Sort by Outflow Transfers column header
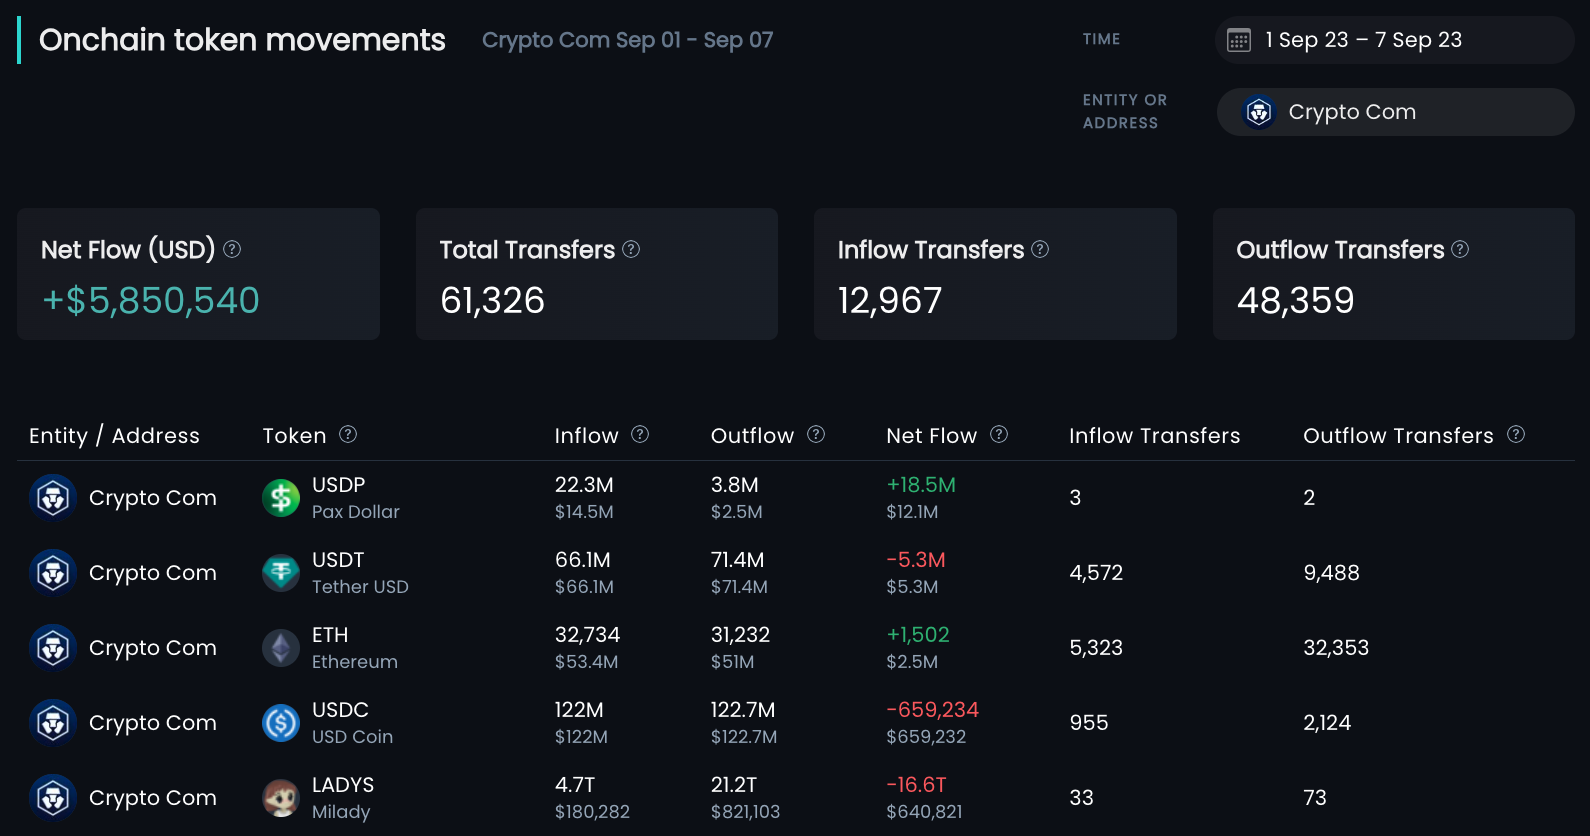 click(1398, 436)
